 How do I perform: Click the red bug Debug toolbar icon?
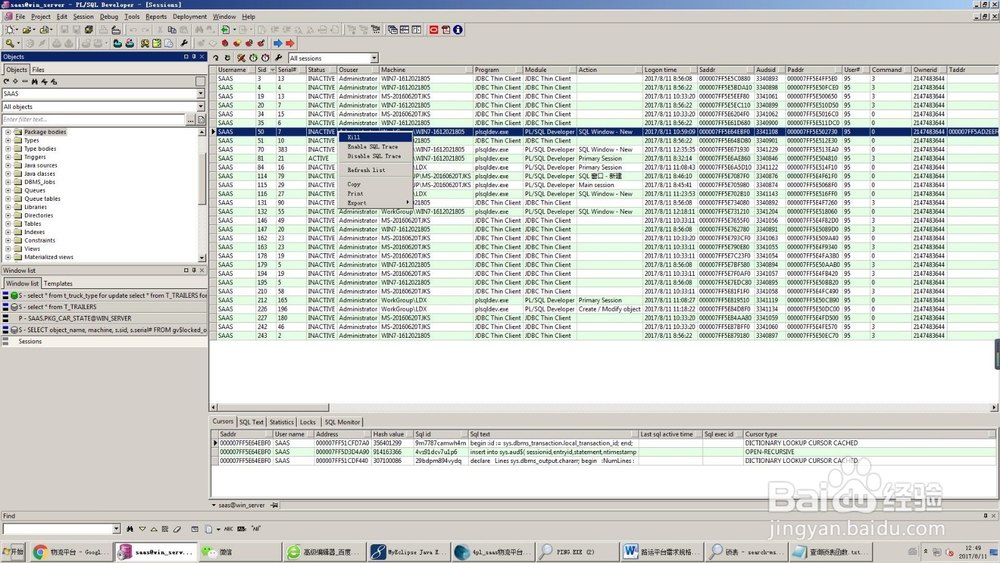(224, 43)
